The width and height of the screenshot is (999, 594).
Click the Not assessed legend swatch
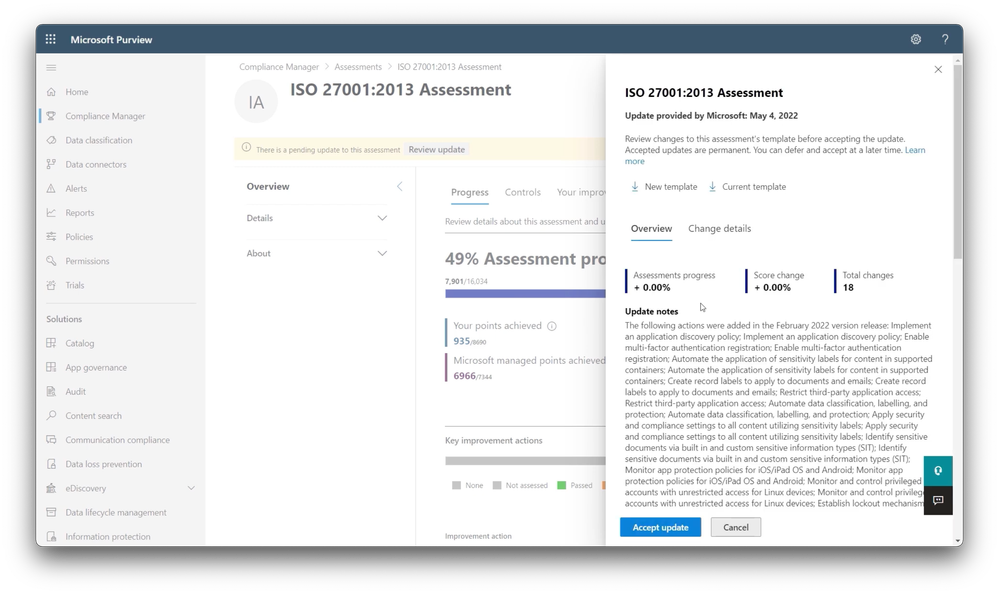497,486
